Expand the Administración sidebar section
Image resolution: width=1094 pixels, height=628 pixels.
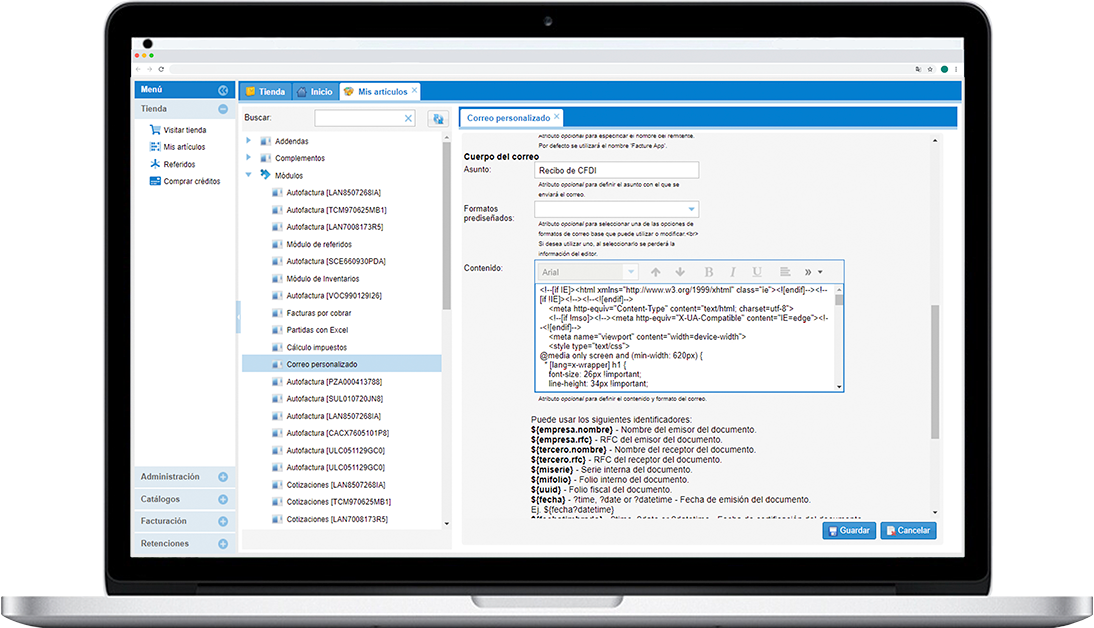(x=223, y=477)
